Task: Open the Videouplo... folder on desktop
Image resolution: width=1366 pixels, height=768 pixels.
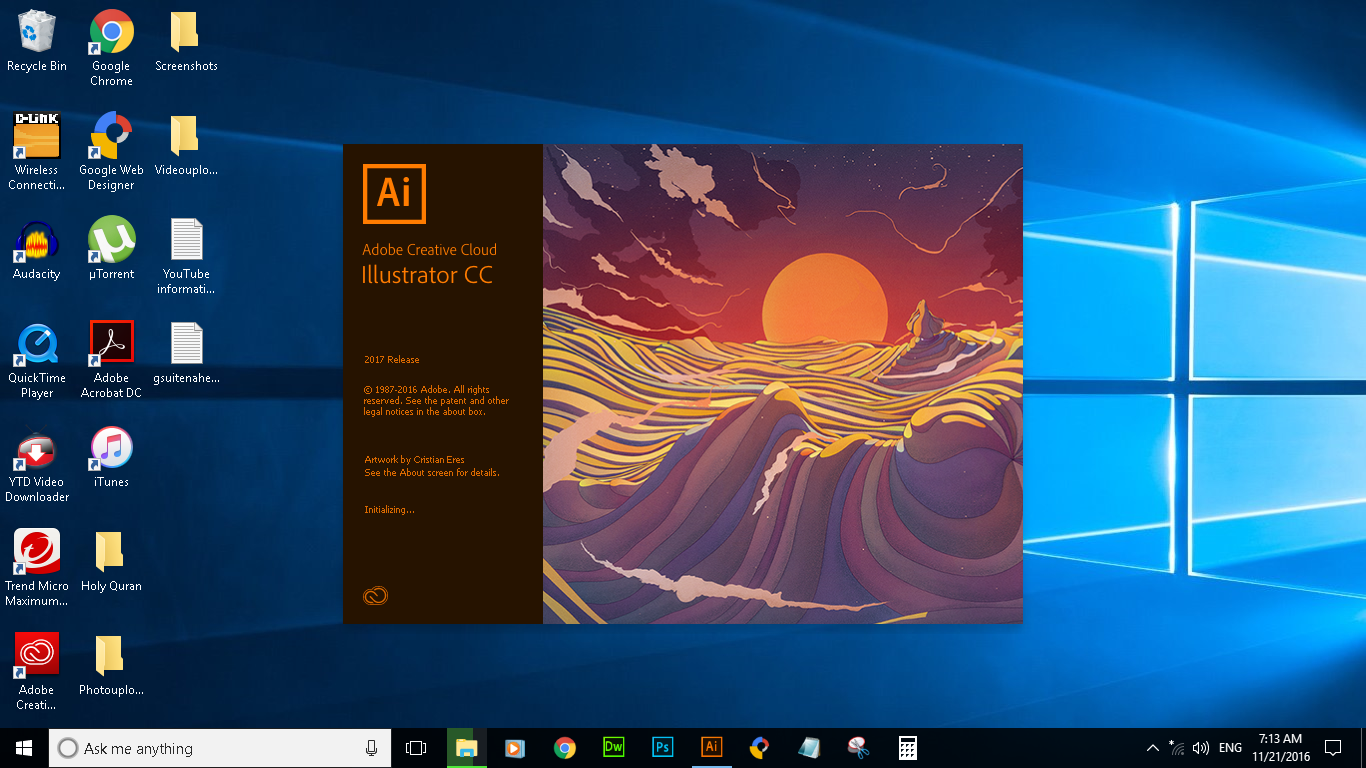Action: tap(186, 145)
